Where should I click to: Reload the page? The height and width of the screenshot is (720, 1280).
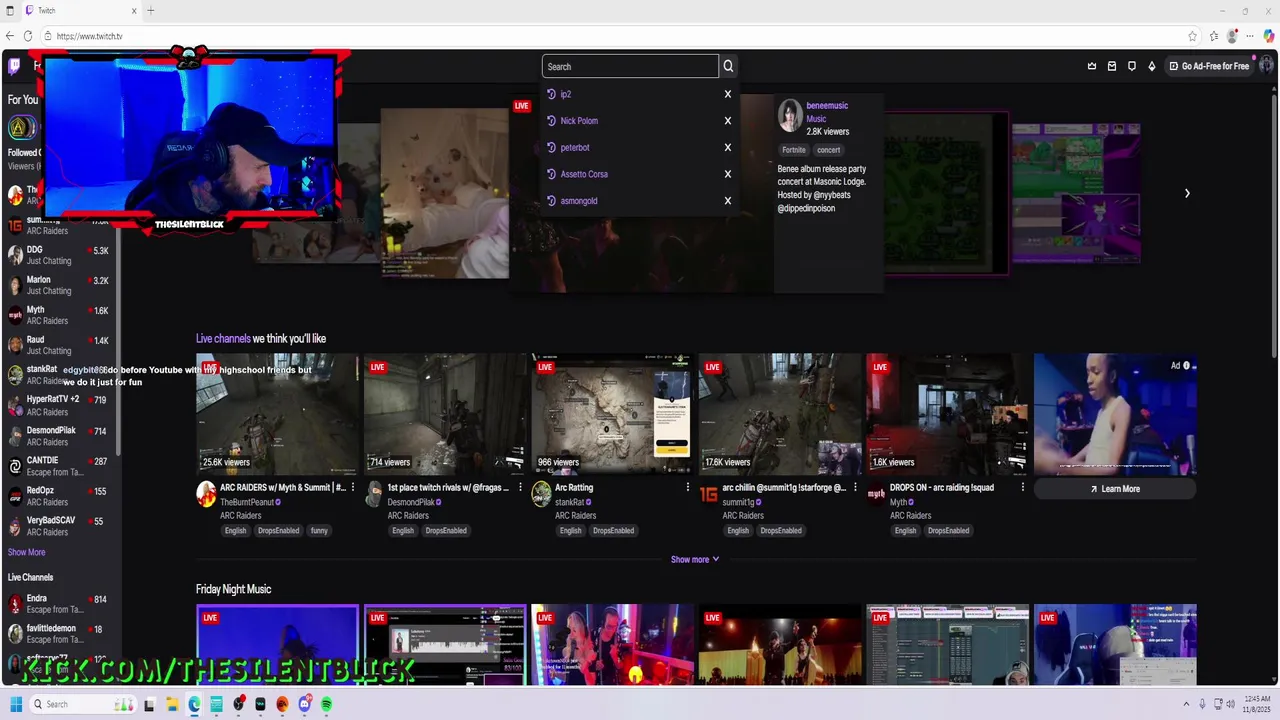point(28,36)
